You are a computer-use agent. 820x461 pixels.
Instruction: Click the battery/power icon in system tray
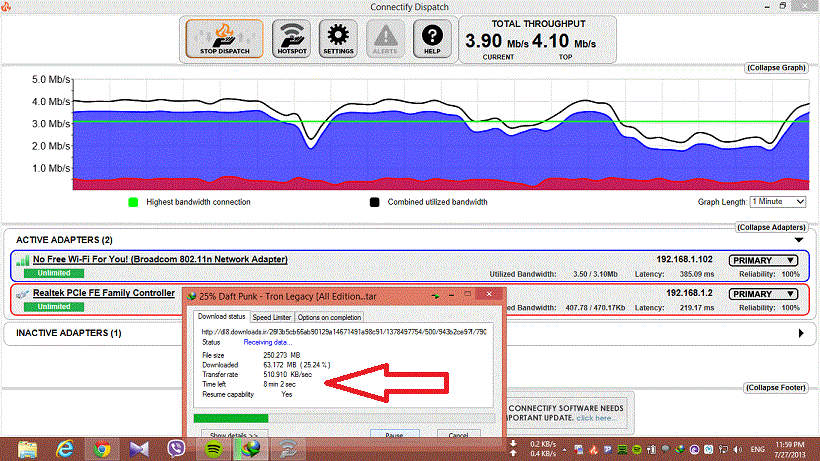(x=652, y=450)
